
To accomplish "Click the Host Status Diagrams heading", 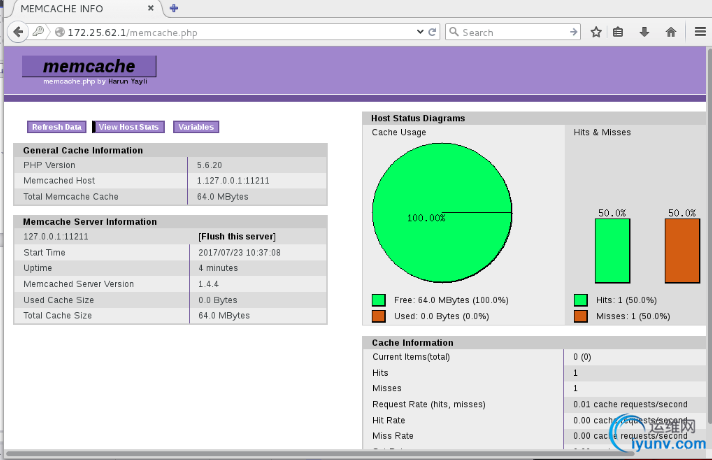I will click(x=418, y=118).
